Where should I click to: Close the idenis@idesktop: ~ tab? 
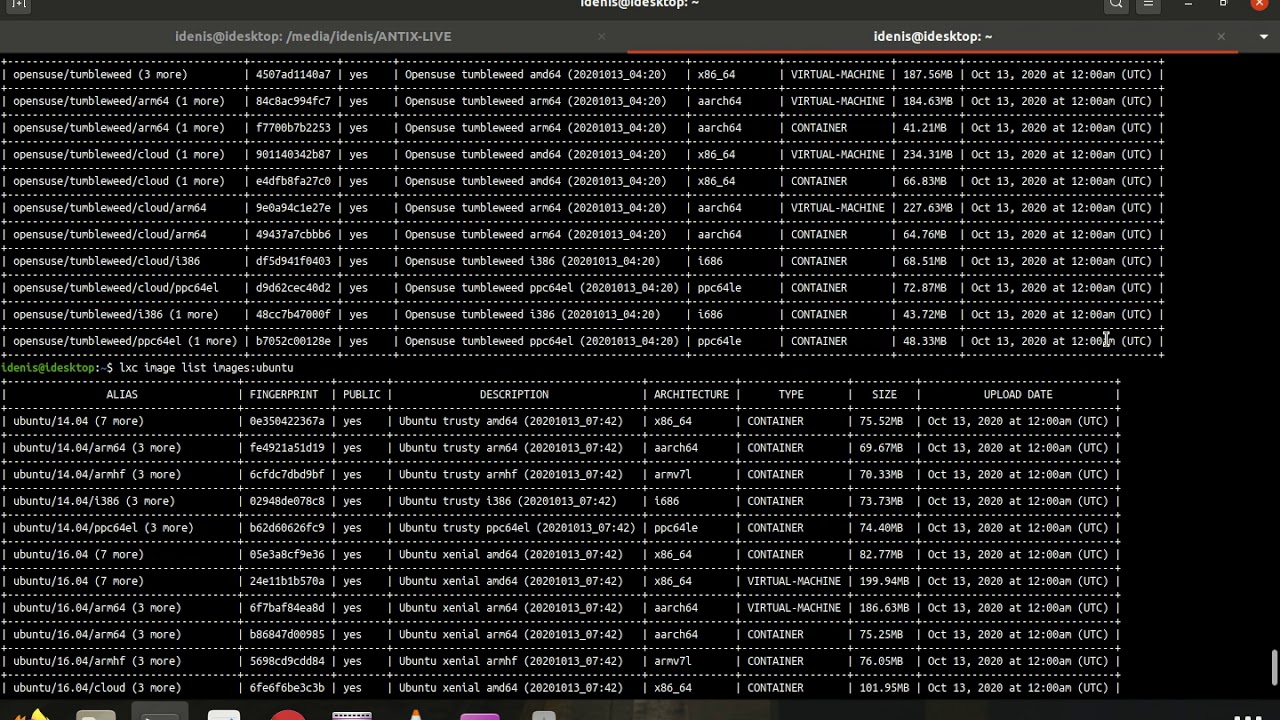pyautogui.click(x=1221, y=36)
